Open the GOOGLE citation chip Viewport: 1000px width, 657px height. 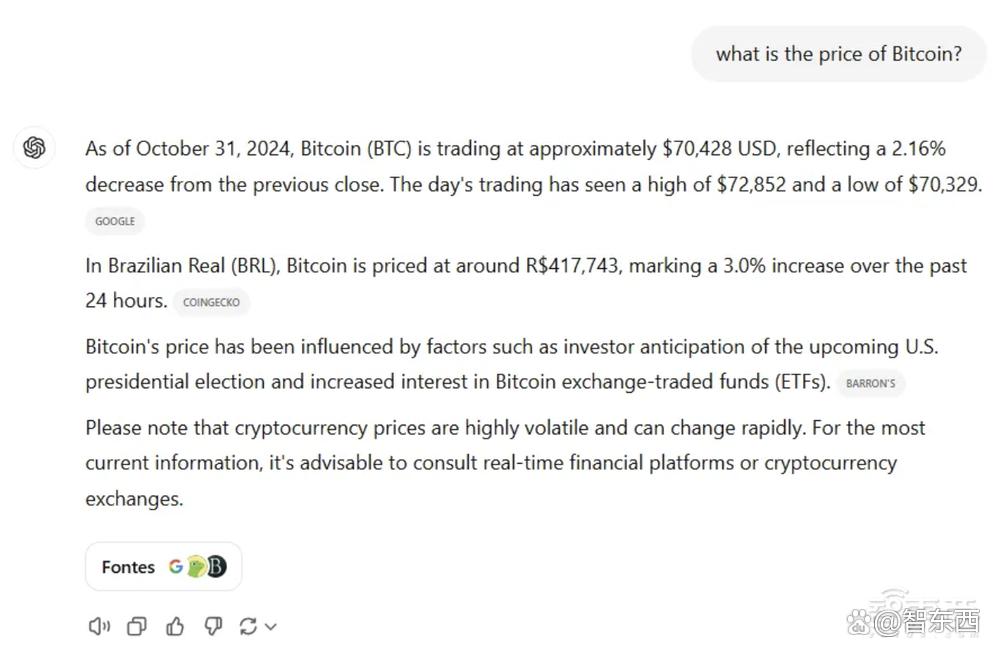(115, 221)
